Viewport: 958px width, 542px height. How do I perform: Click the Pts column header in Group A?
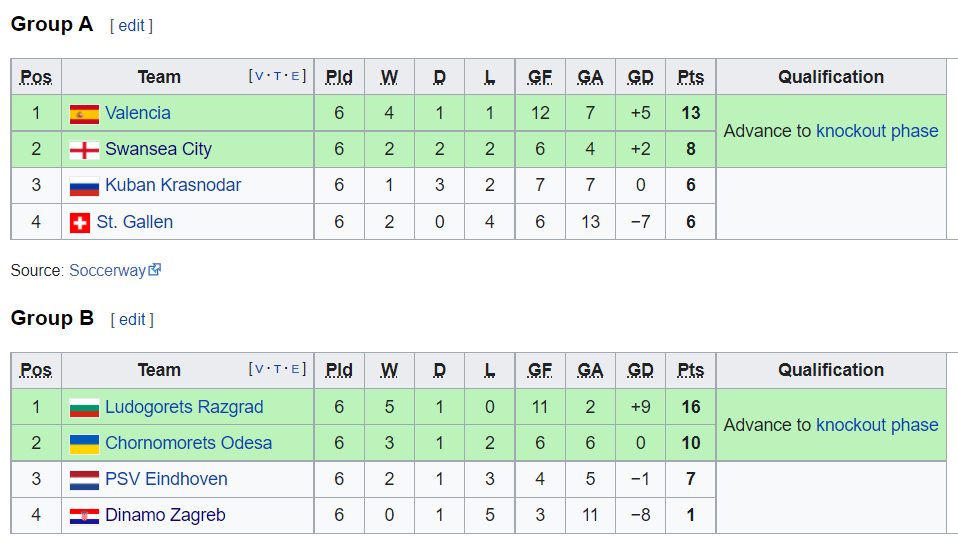(x=690, y=77)
